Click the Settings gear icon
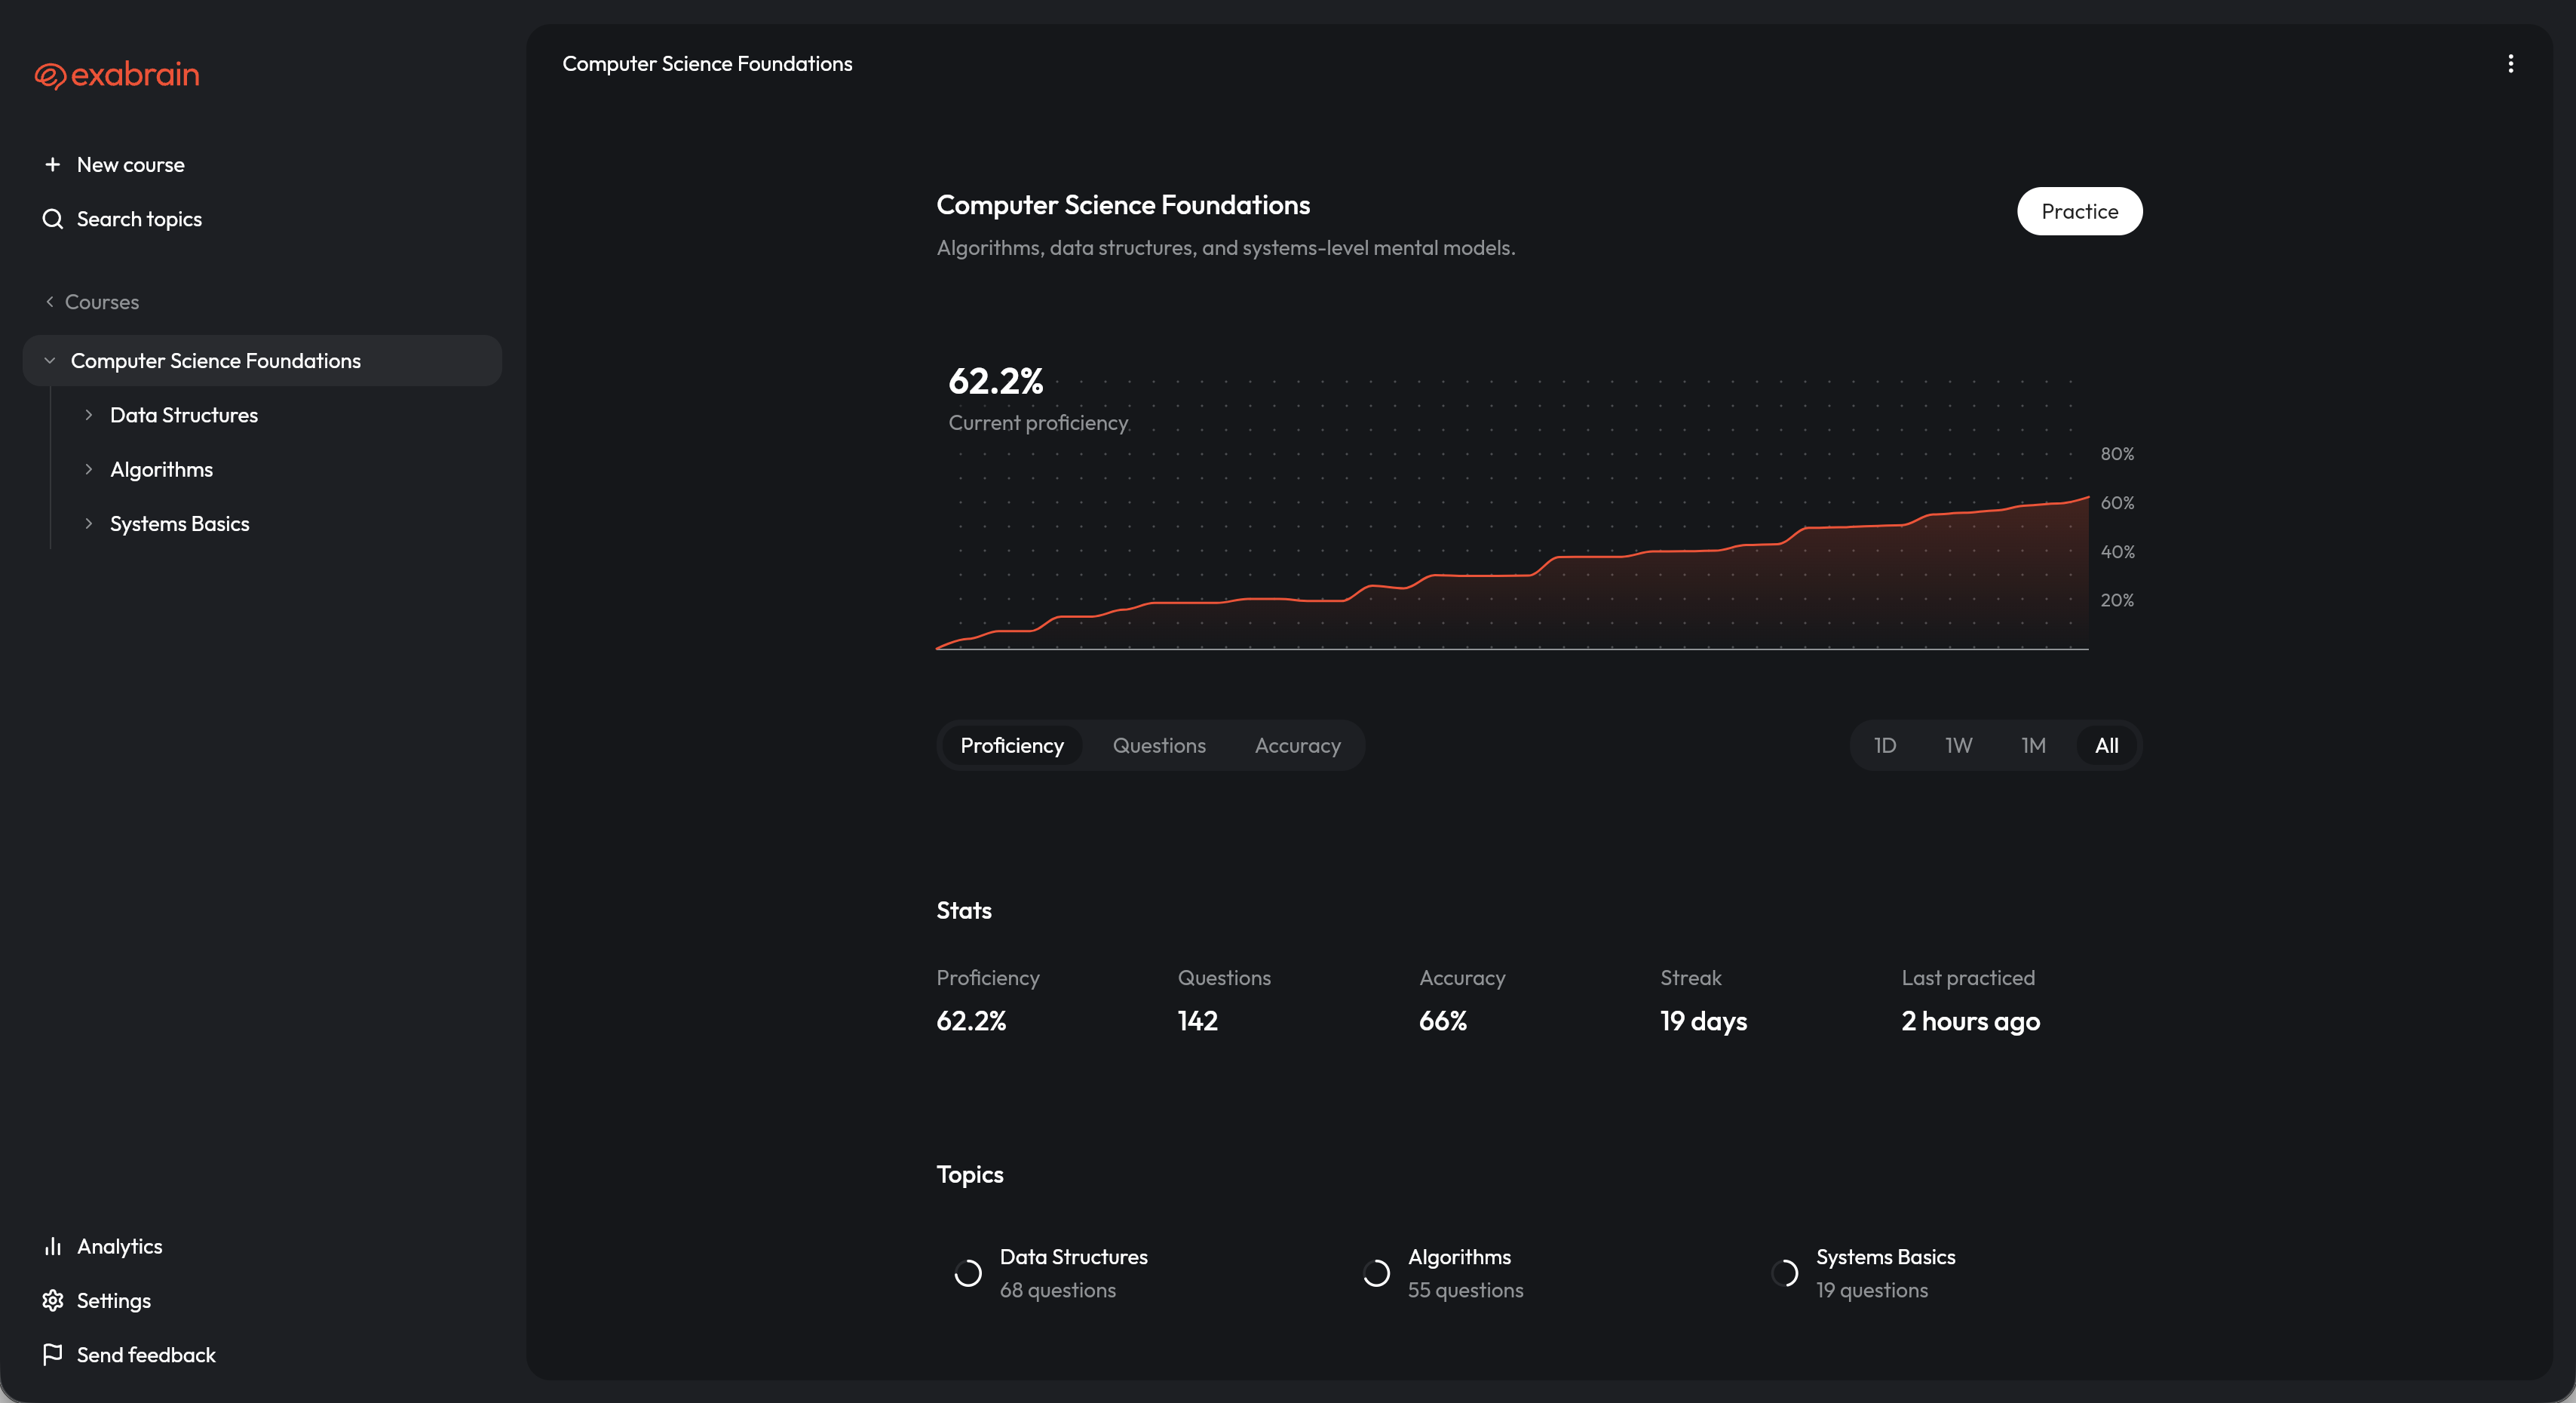Image resolution: width=2576 pixels, height=1403 pixels. tap(53, 1300)
